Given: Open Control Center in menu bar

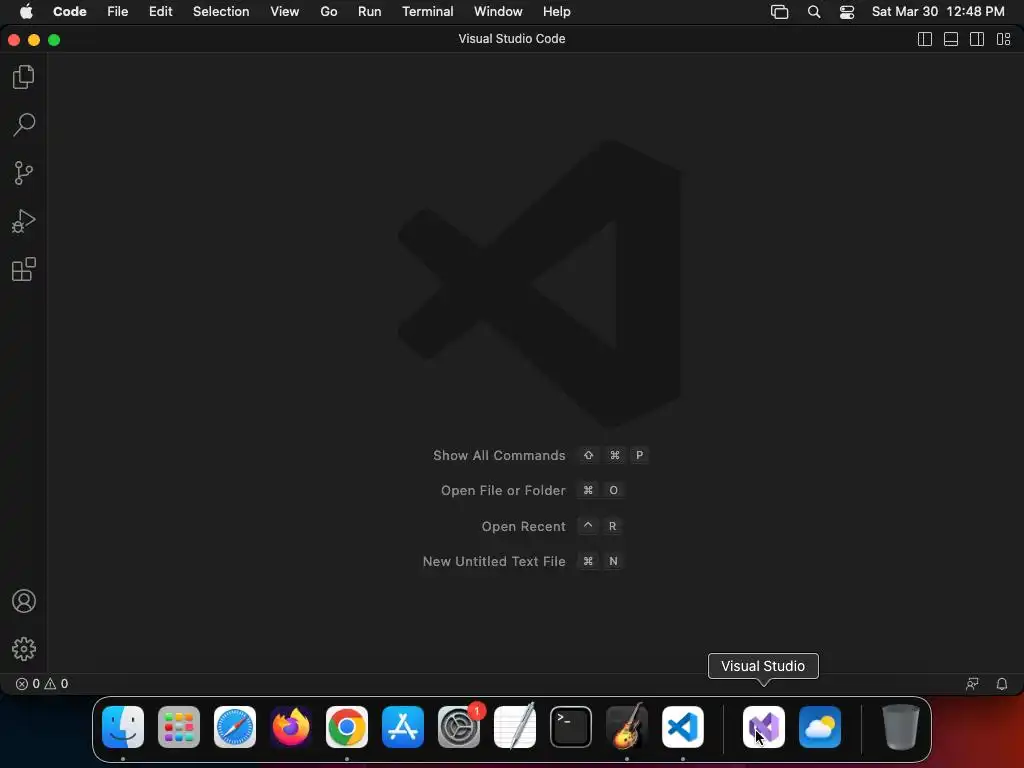Looking at the screenshot, I should pyautogui.click(x=847, y=12).
